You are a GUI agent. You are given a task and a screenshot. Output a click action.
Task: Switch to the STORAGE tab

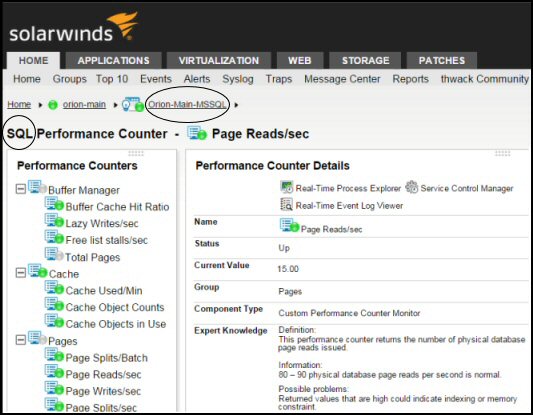tap(365, 60)
